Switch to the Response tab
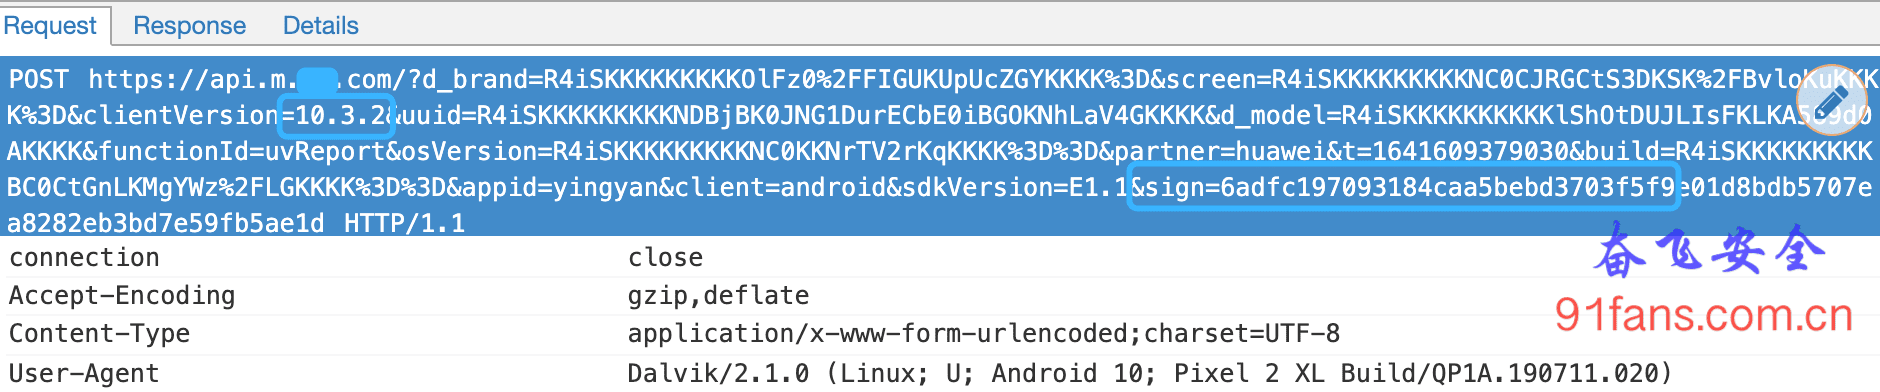The height and width of the screenshot is (392, 1880). click(189, 25)
